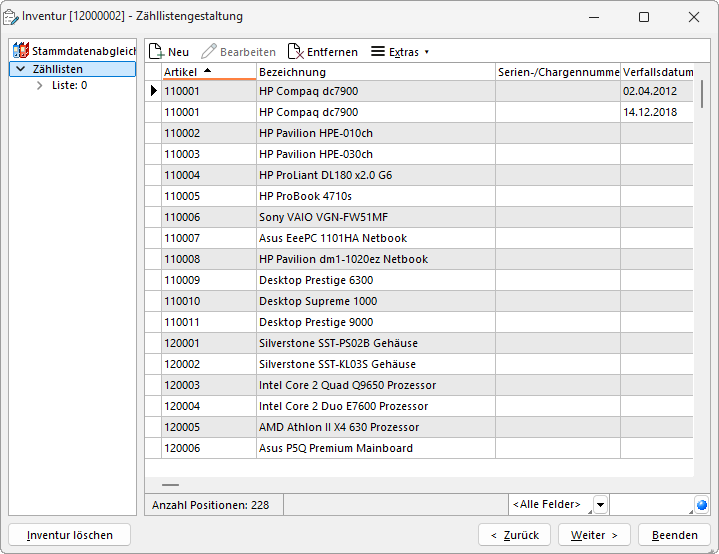Image resolution: width=719 pixels, height=554 pixels.
Task: Select HP Pavilion HPE-010ch row
Action: pos(419,133)
